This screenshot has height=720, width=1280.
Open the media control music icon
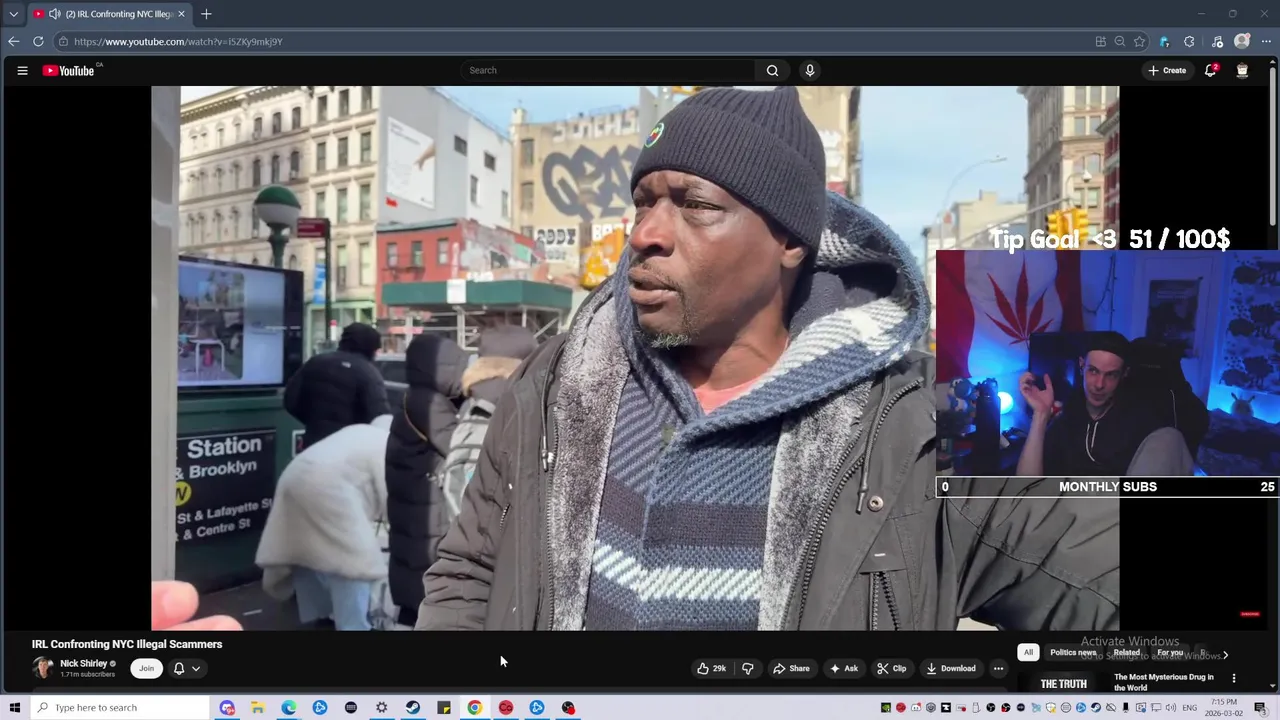[1217, 41]
